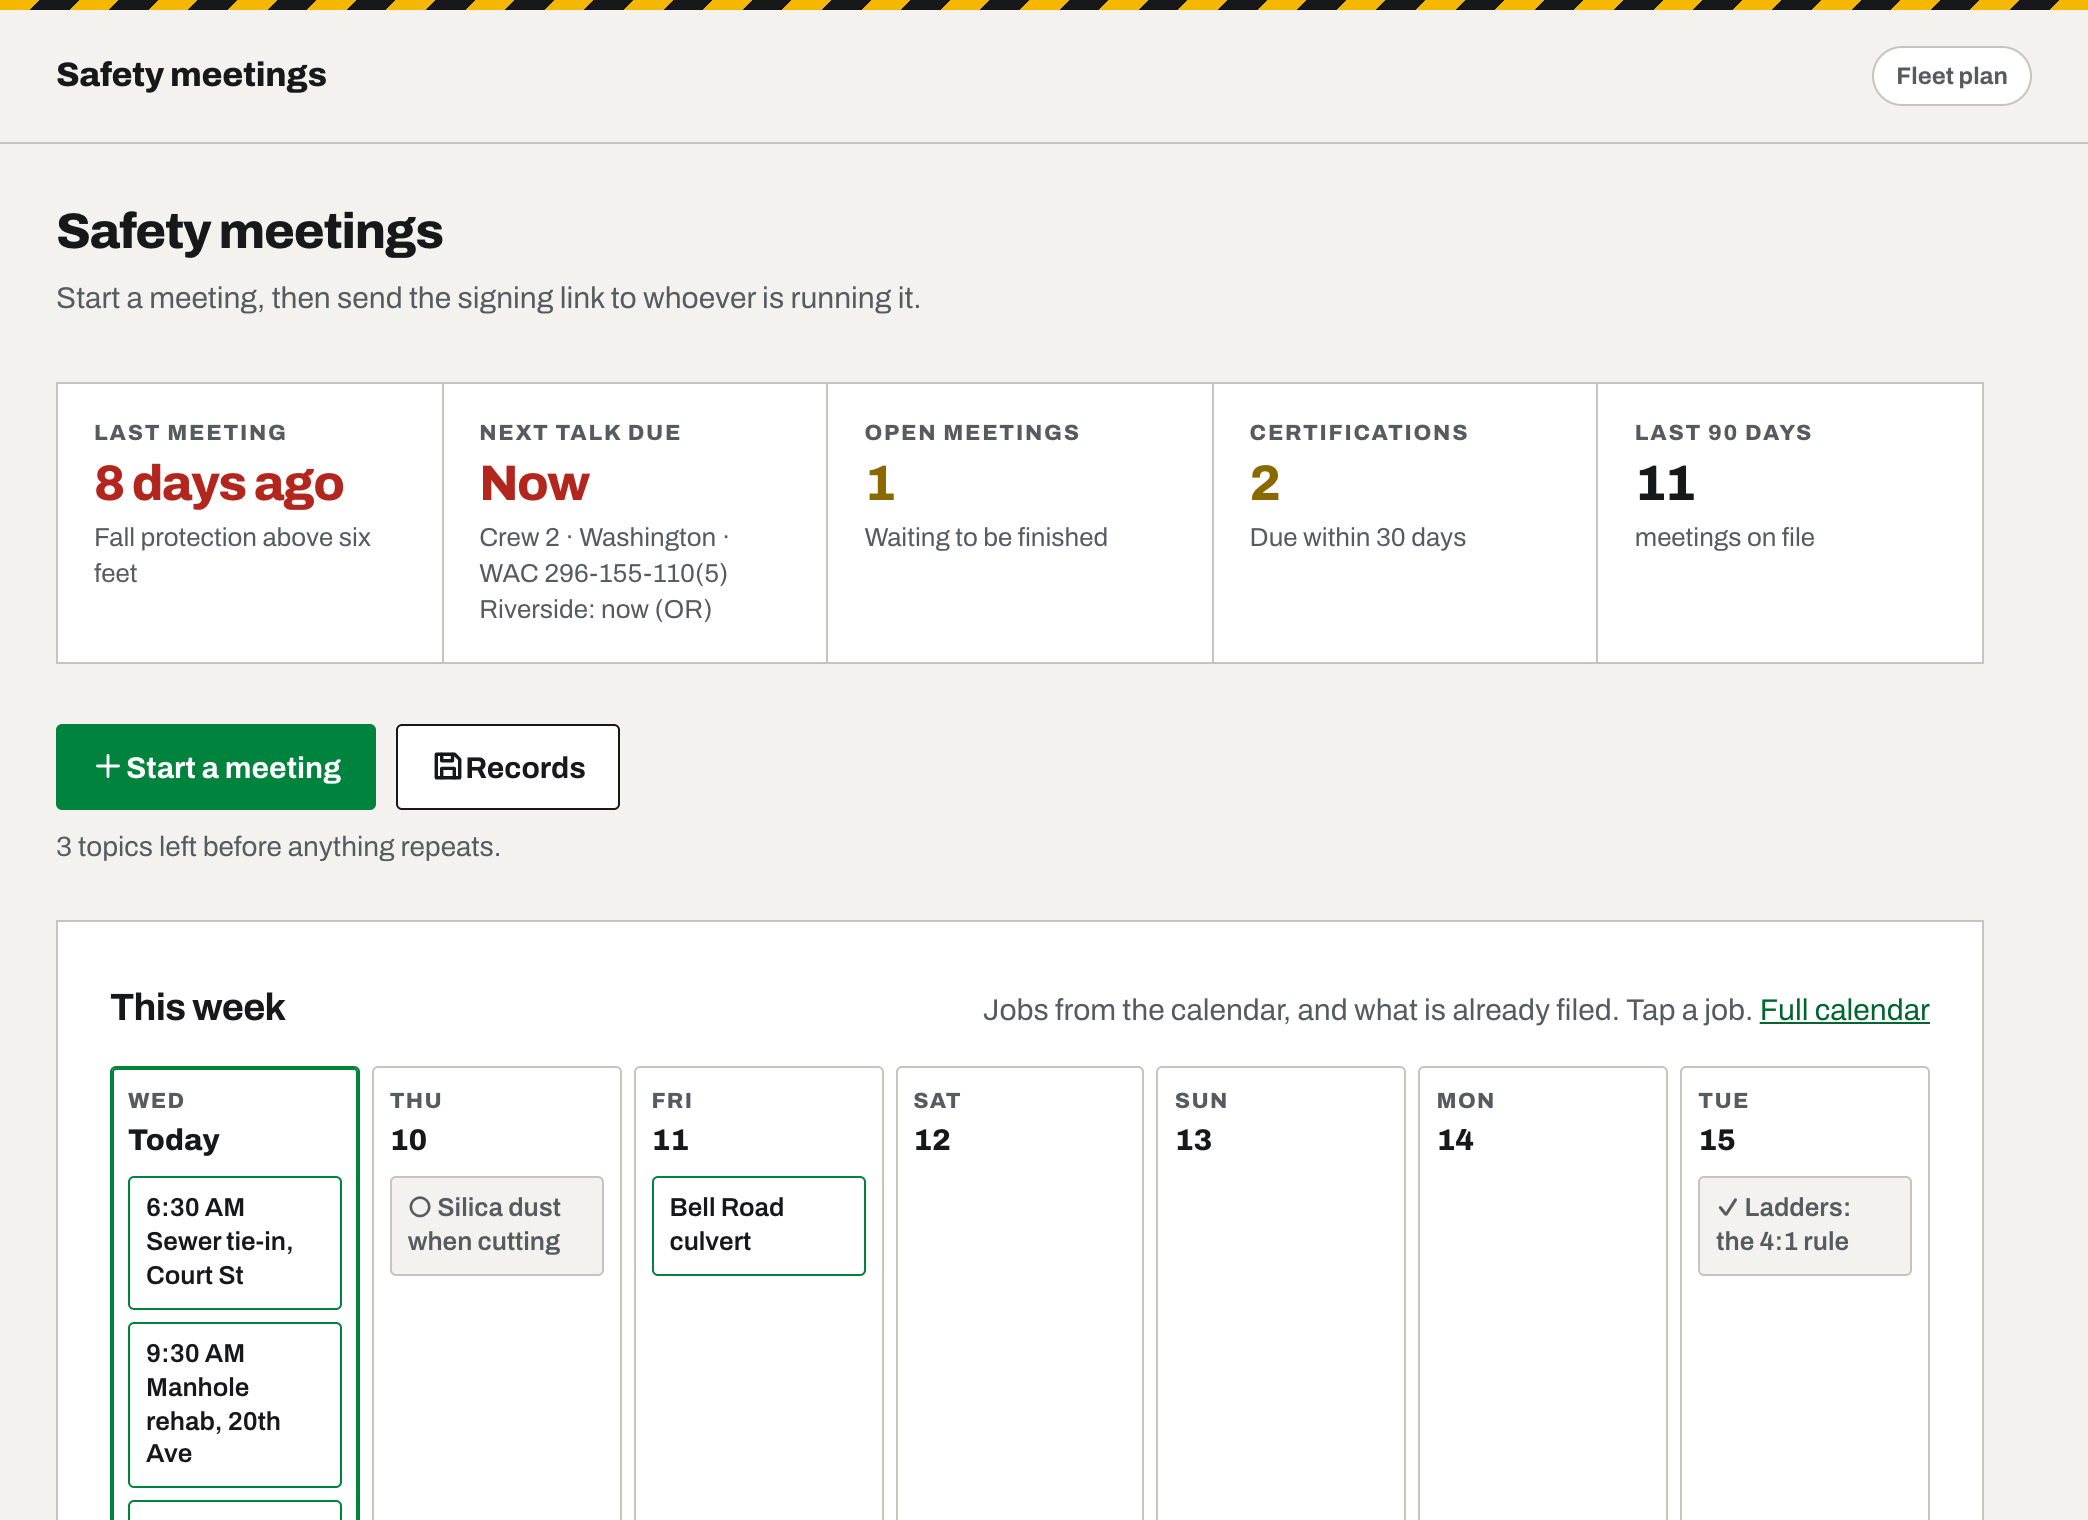
Task: Click the MON 14 day header
Action: (1465, 1122)
